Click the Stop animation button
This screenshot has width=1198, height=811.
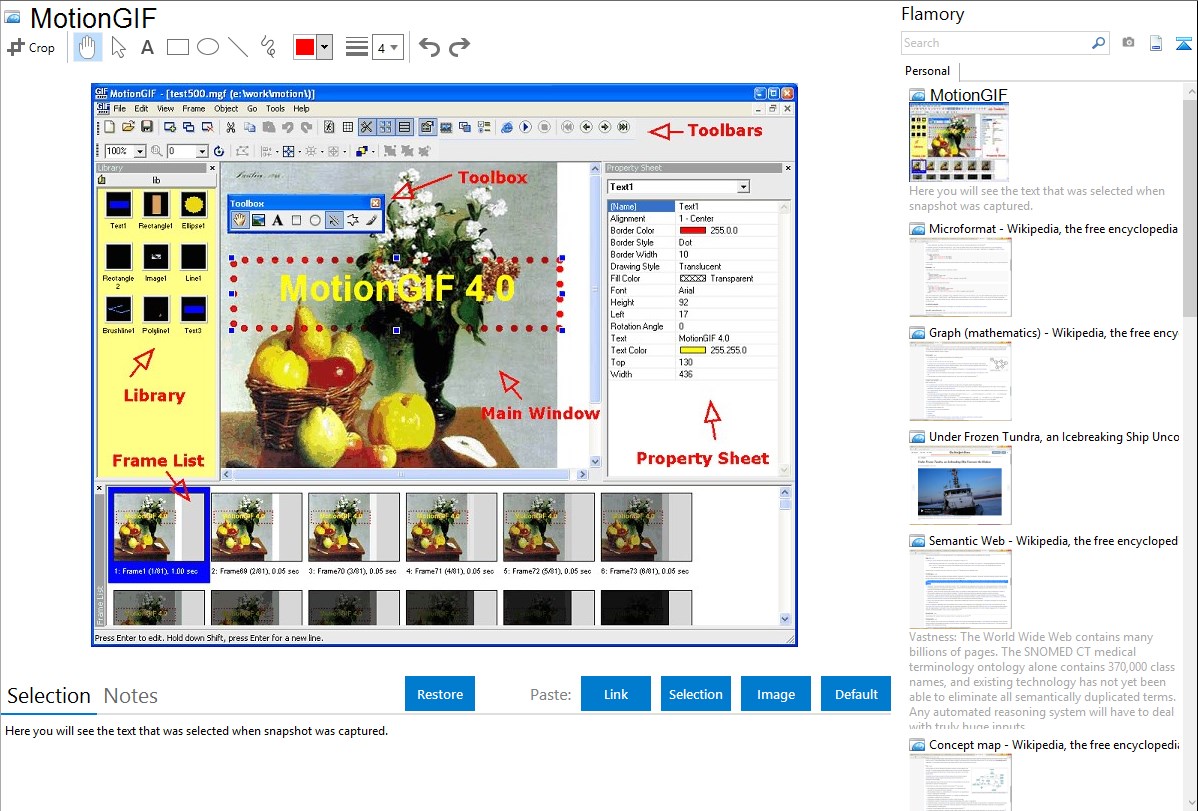[x=544, y=127]
